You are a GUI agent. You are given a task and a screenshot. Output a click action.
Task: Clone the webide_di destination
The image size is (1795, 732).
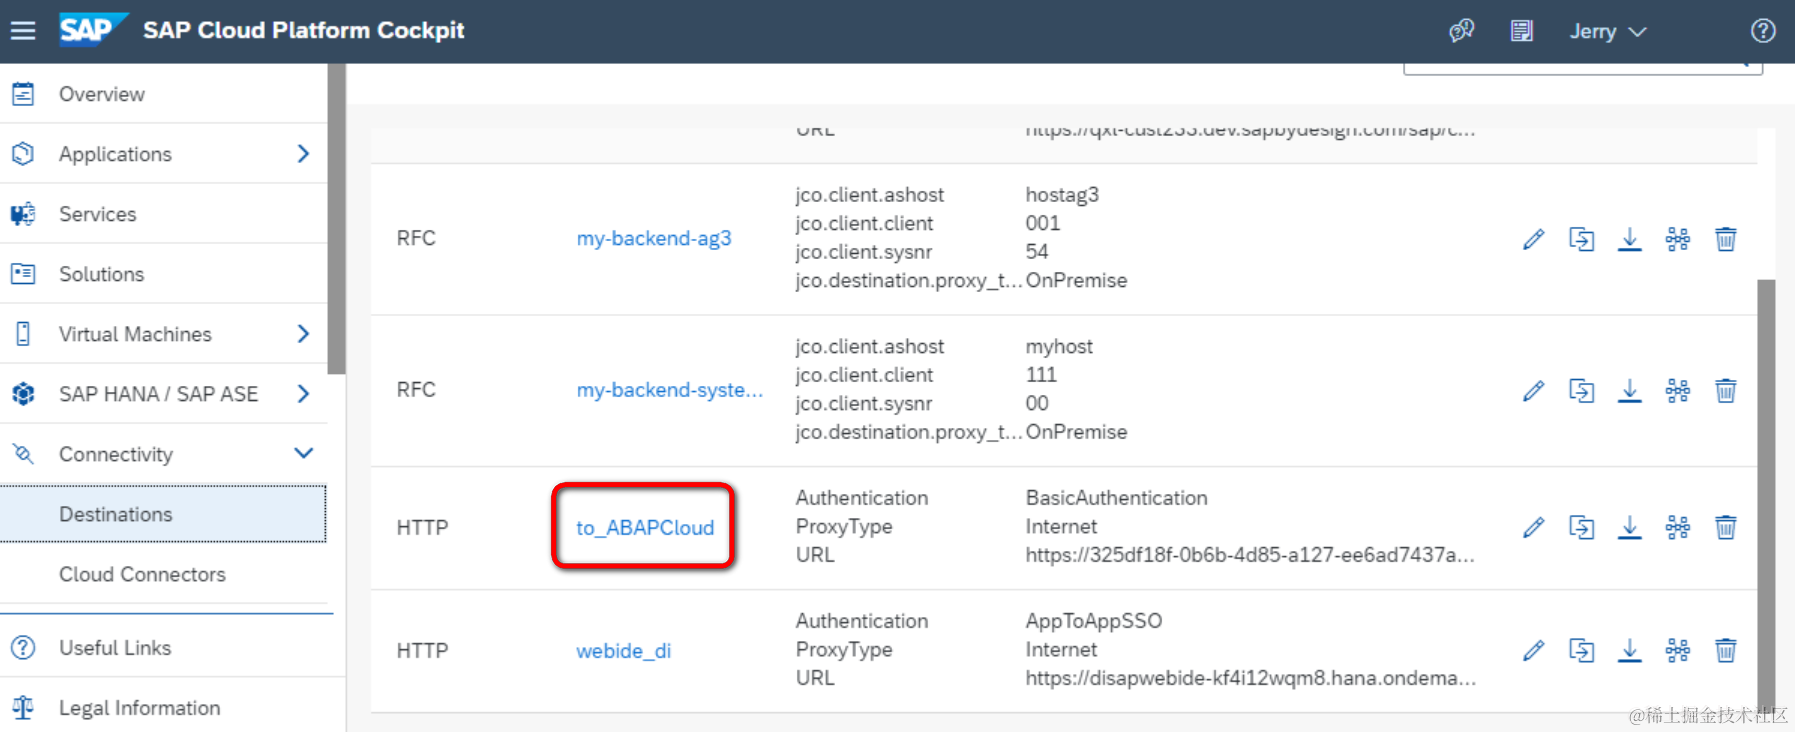tap(1582, 650)
